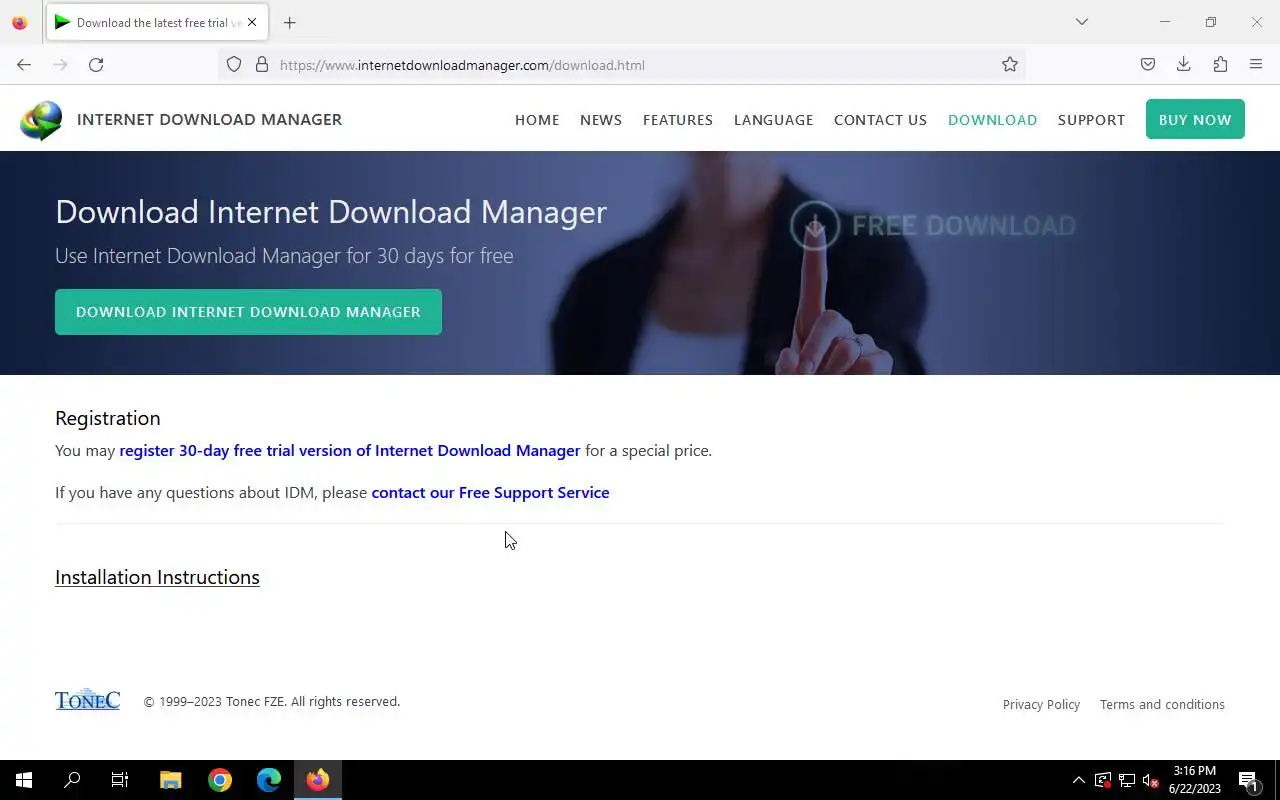This screenshot has height=800, width=1280.
Task: Open the Firefox application menu
Action: (x=1256, y=65)
